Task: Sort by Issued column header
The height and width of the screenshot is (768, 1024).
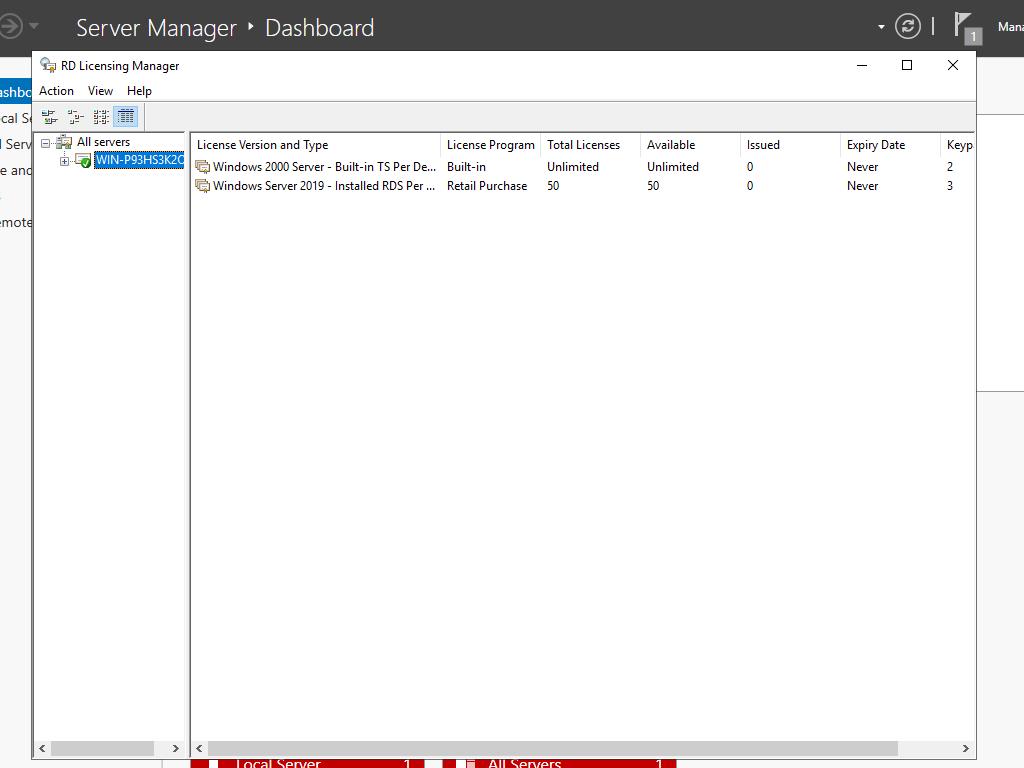Action: [790, 145]
